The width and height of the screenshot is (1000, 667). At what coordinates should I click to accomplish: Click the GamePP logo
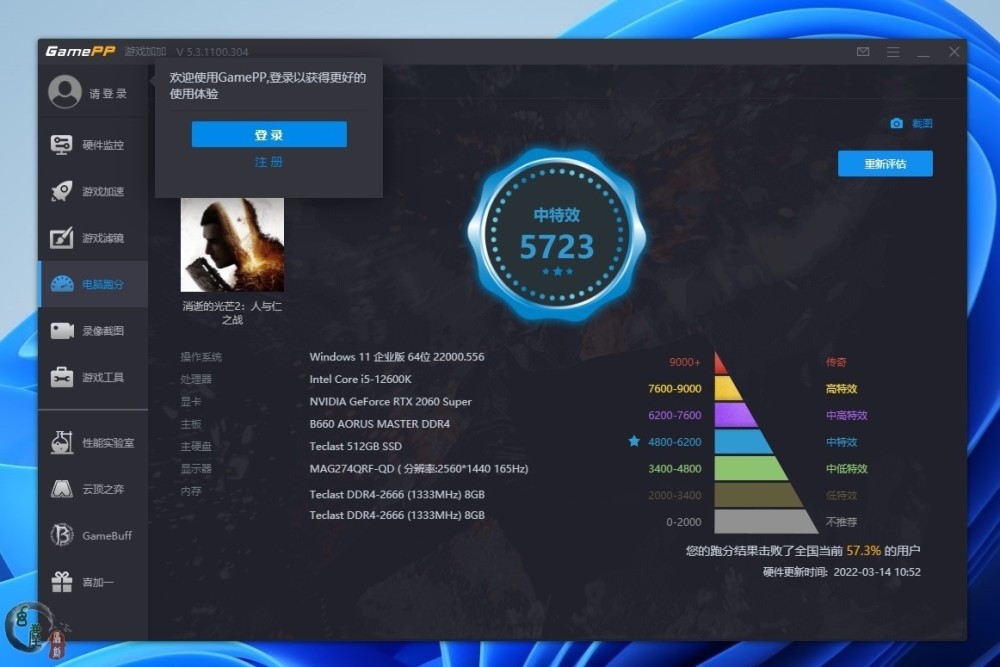pos(80,51)
